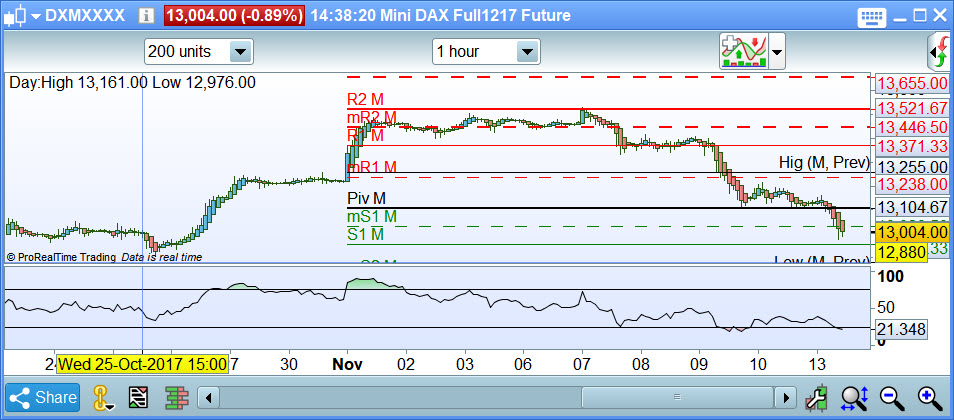Click the yellow 13,004.00 current price label
954x420 pixels.
coord(913,232)
